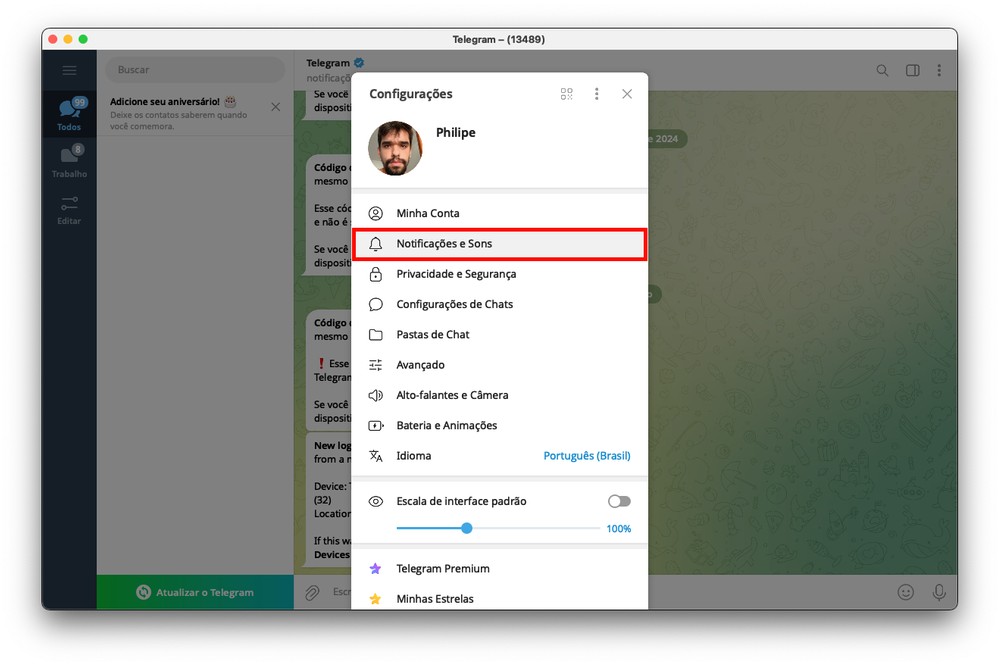Toggle Escala de interface padrão switch
This screenshot has width=1000, height=666.
click(619, 501)
